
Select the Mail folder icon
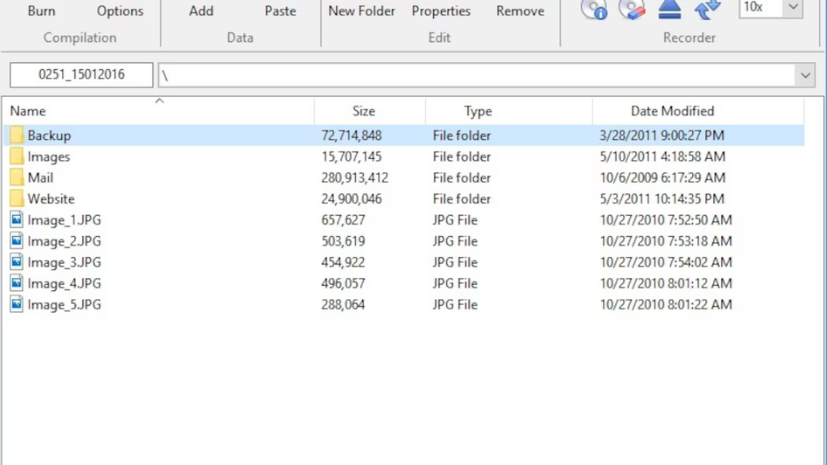pyautogui.click(x=17, y=178)
